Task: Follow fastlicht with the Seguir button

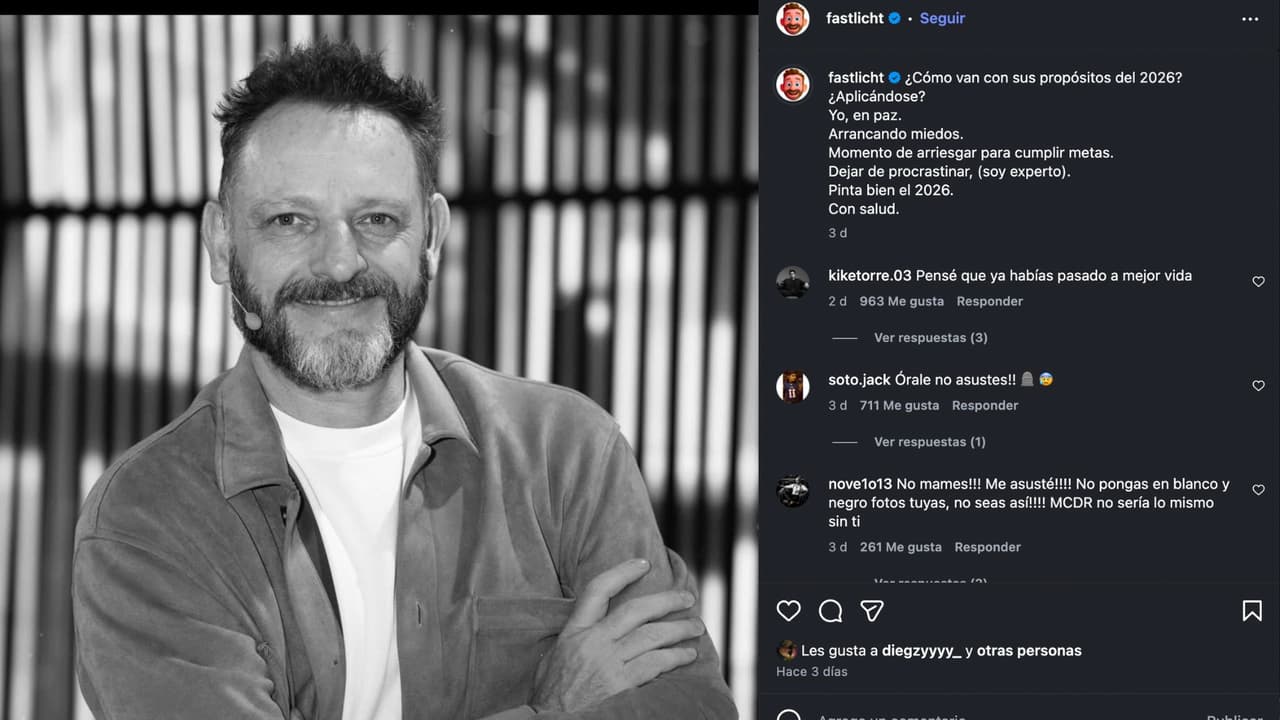Action: [942, 18]
